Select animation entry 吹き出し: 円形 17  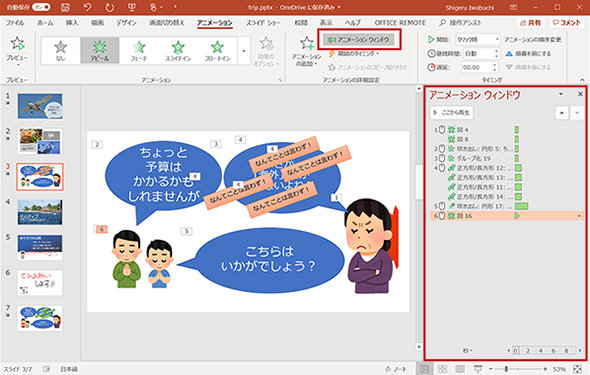[506, 206]
